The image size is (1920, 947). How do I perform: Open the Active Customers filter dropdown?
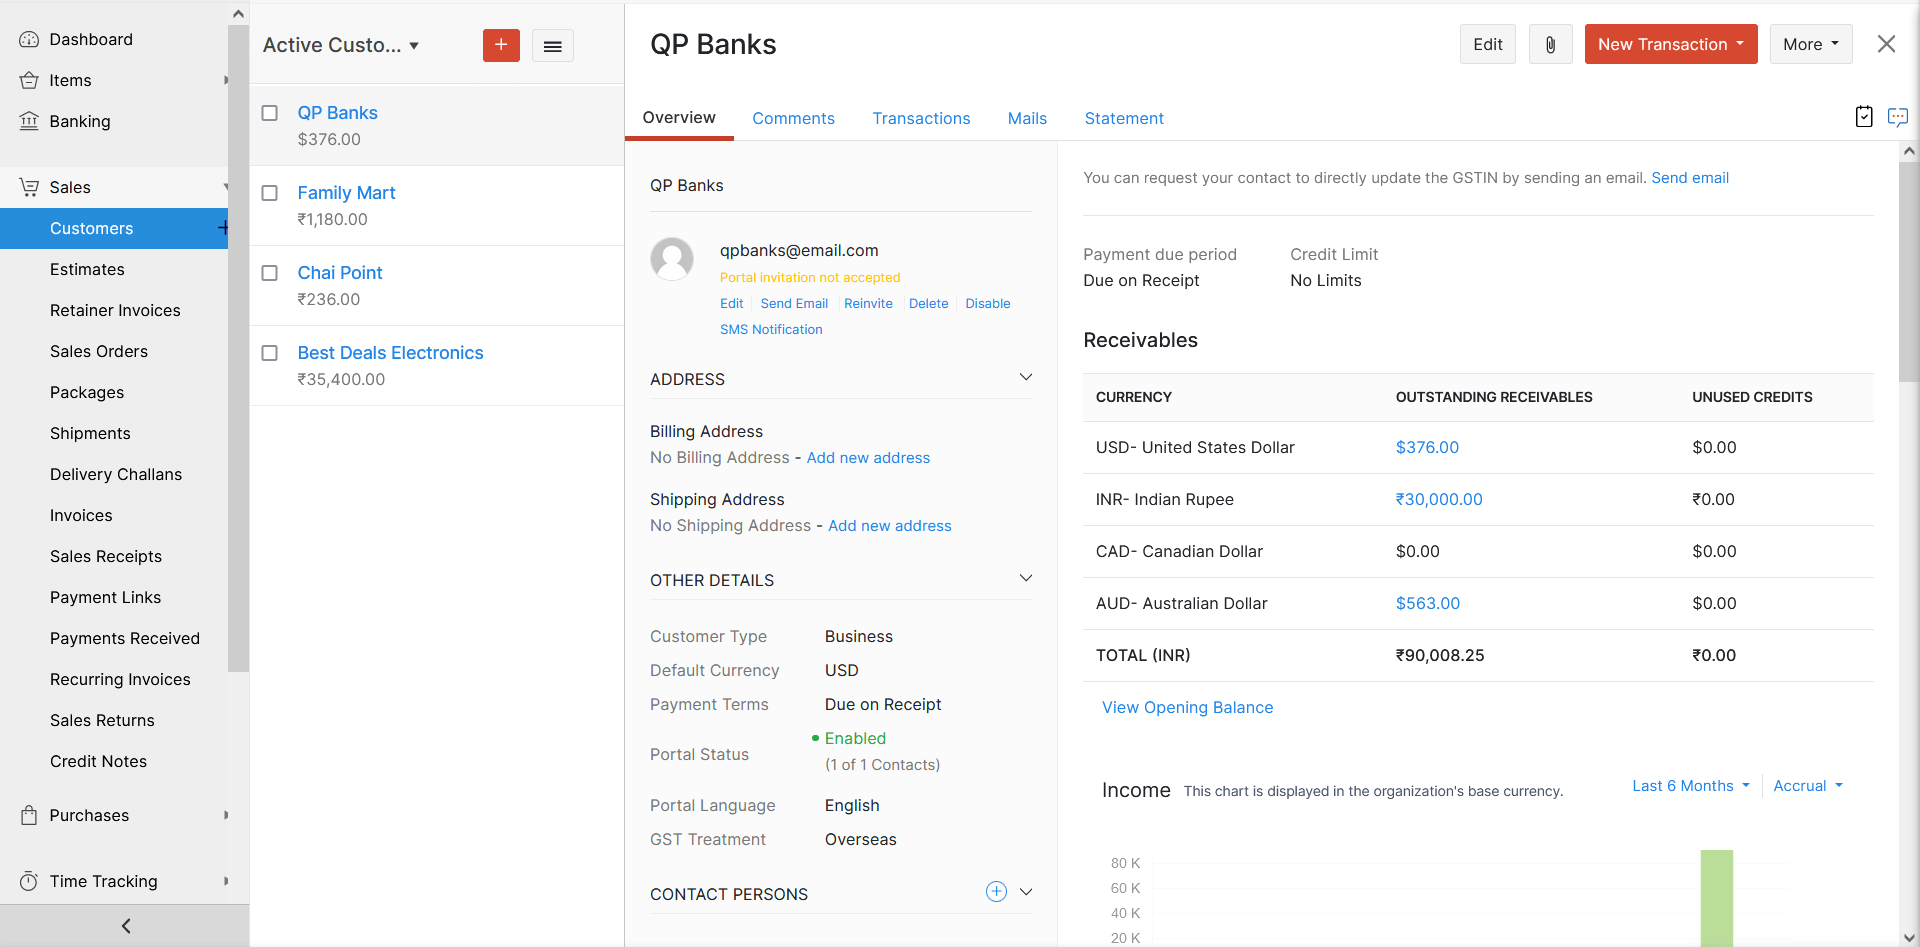point(341,45)
